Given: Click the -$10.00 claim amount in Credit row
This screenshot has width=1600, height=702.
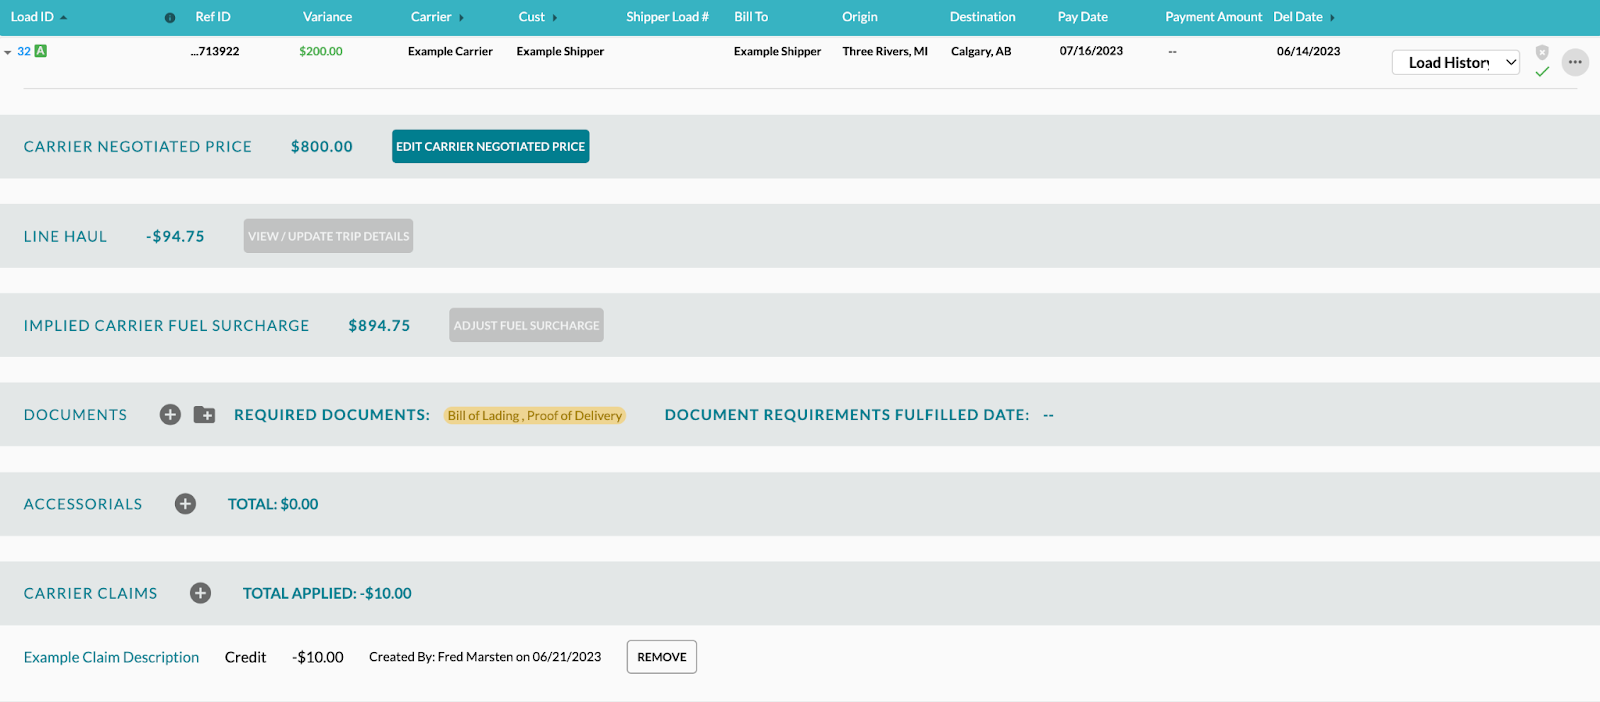Looking at the screenshot, I should pyautogui.click(x=318, y=657).
